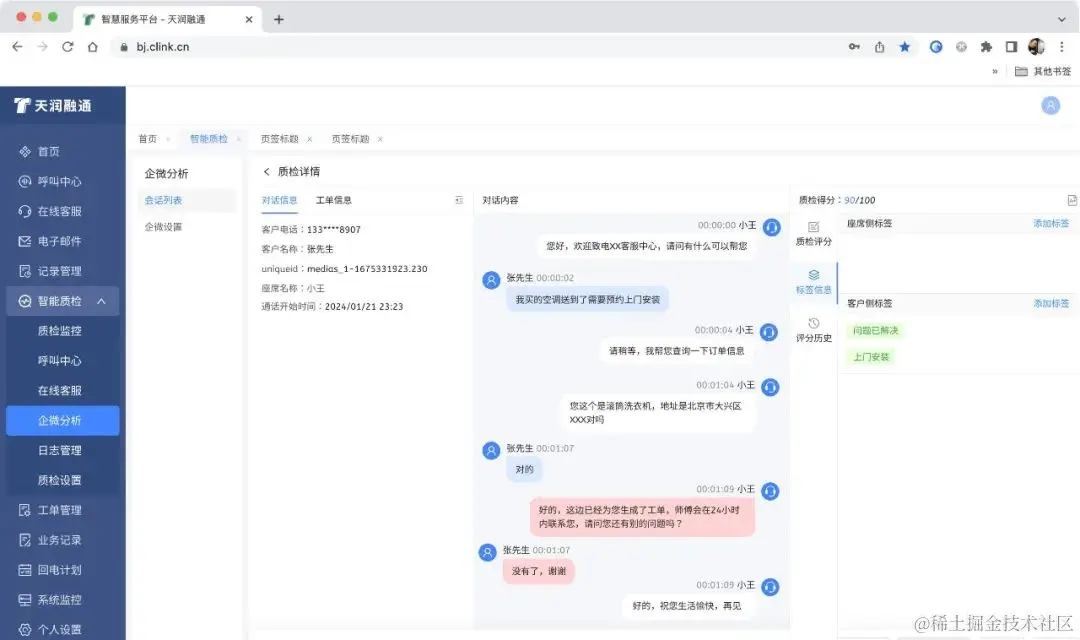The width and height of the screenshot is (1080, 640).
Task: Click the user avatar in top right of page
Action: tap(1050, 105)
